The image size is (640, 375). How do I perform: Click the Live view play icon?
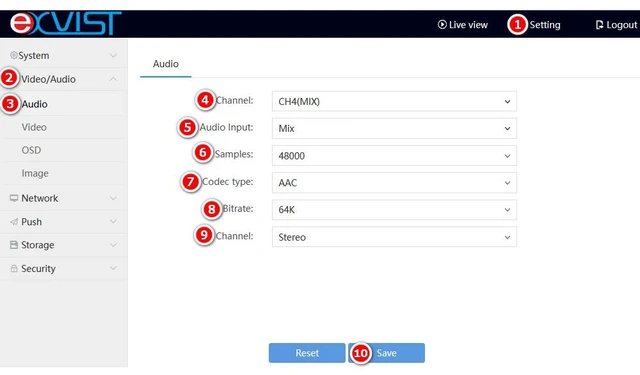(442, 24)
